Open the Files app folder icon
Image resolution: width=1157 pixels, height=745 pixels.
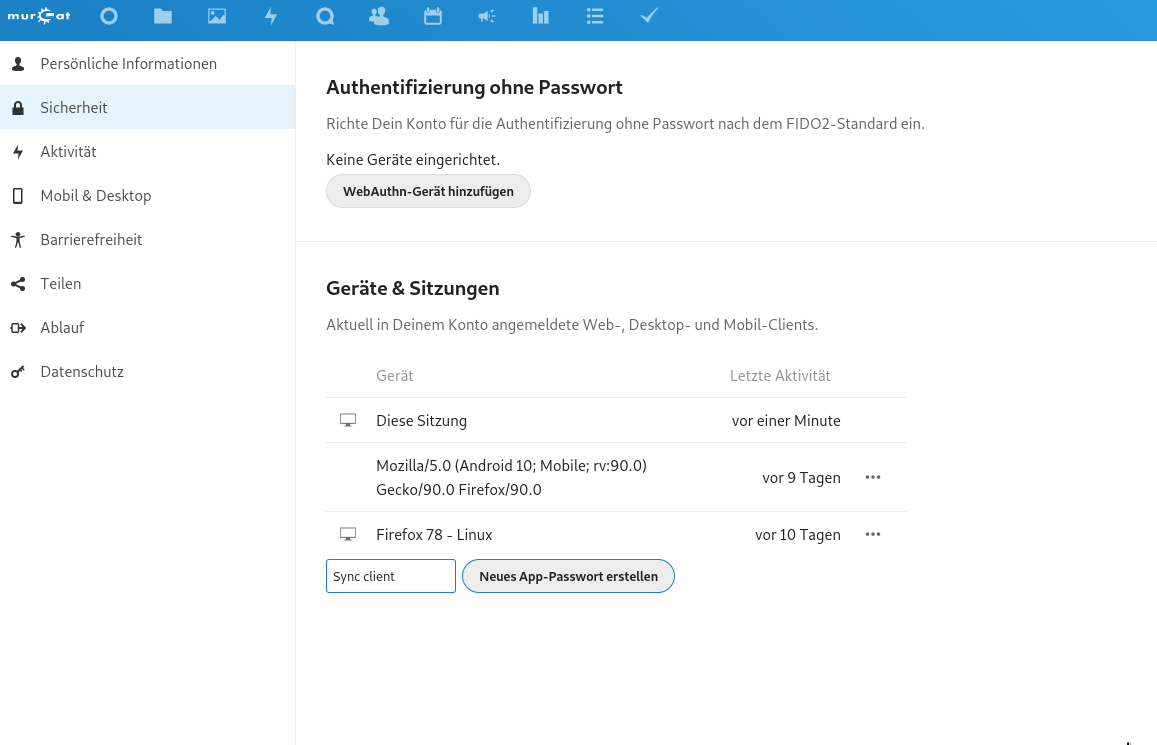pyautogui.click(x=163, y=16)
